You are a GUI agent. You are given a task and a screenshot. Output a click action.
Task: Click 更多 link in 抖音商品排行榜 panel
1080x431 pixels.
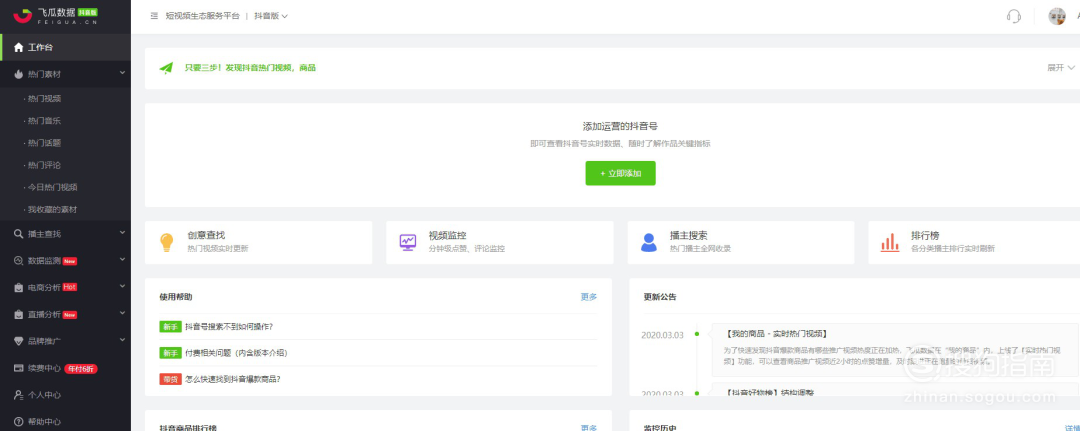pos(589,428)
